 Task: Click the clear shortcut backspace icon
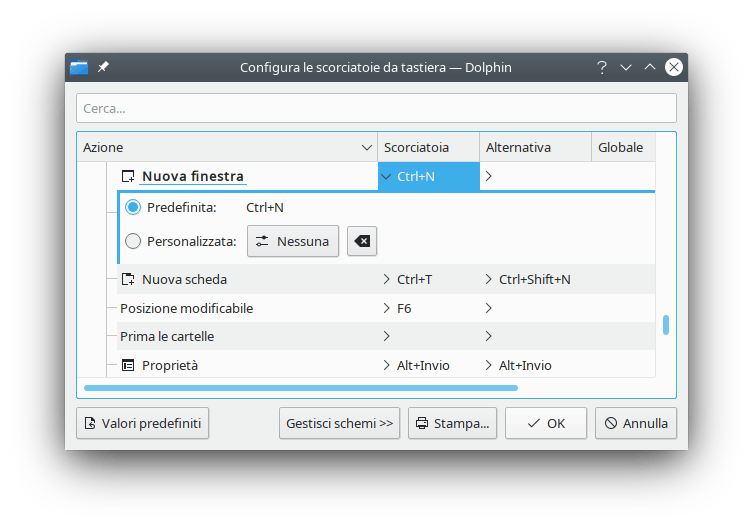coord(362,241)
